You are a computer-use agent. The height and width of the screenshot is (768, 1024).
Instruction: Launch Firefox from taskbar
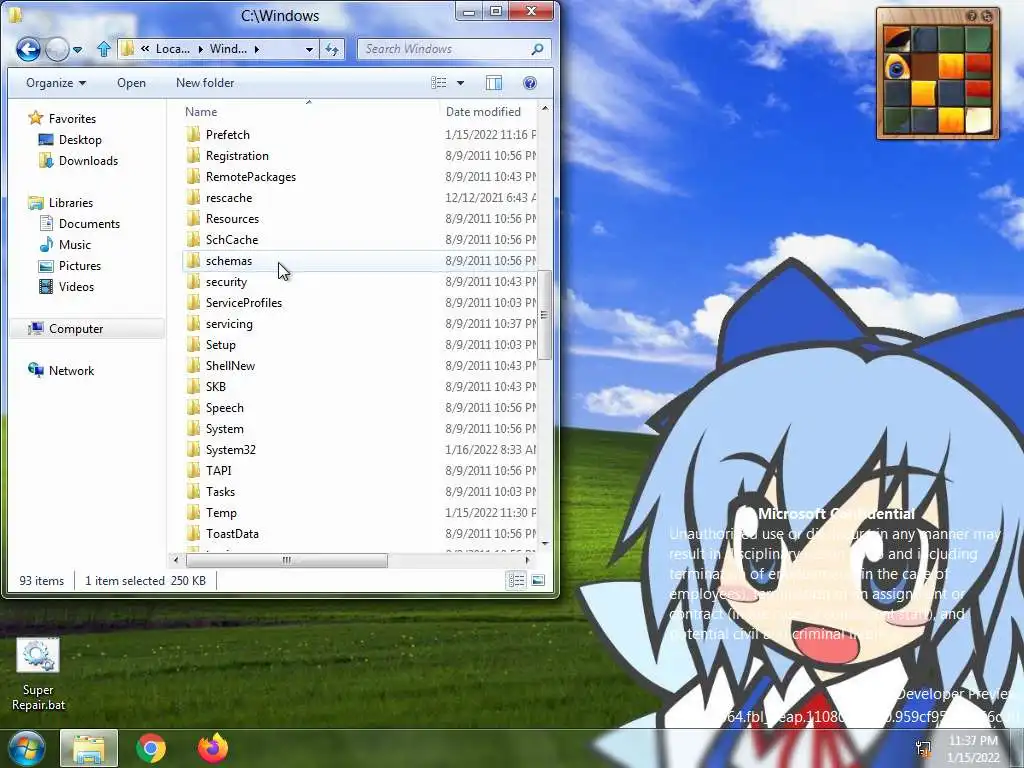(x=213, y=748)
